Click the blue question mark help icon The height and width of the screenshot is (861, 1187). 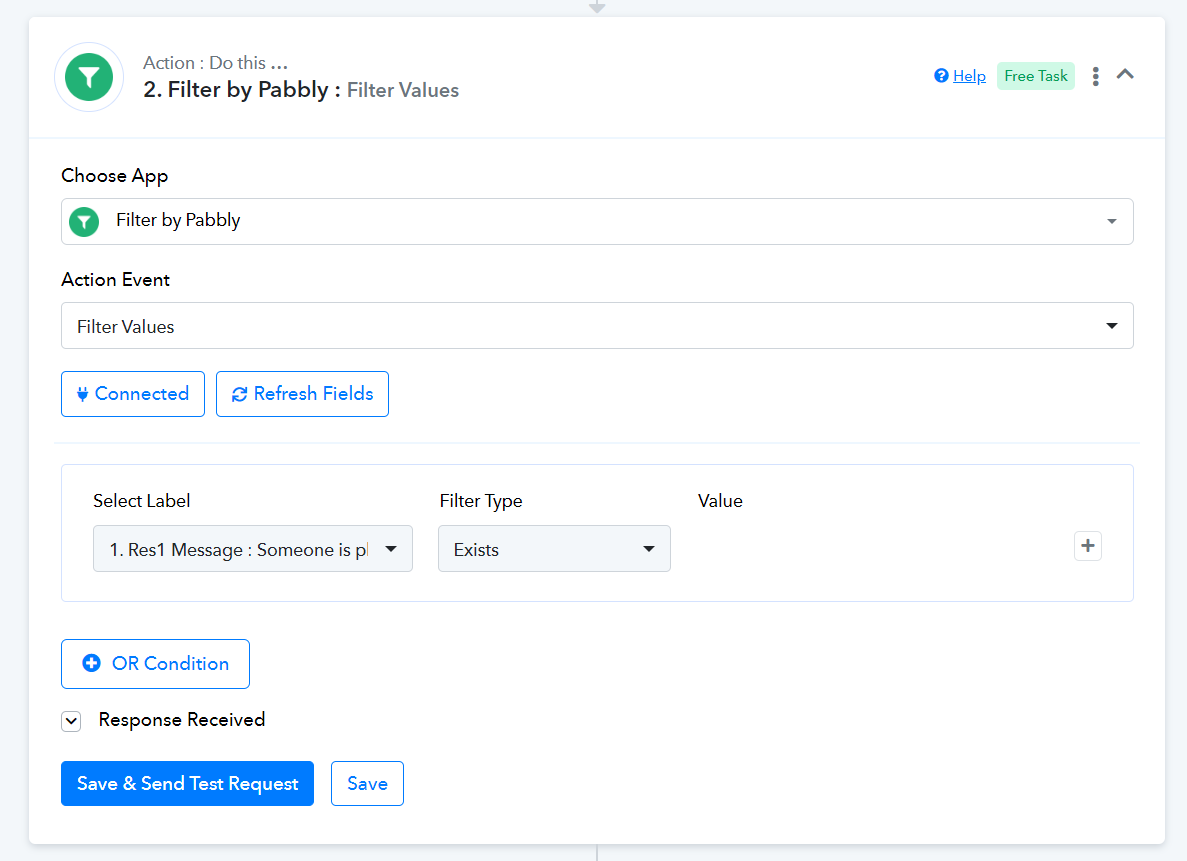click(x=941, y=76)
